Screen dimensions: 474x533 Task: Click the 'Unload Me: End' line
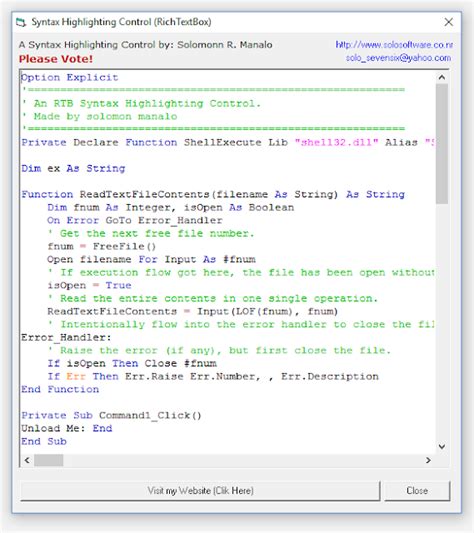pos(67,428)
